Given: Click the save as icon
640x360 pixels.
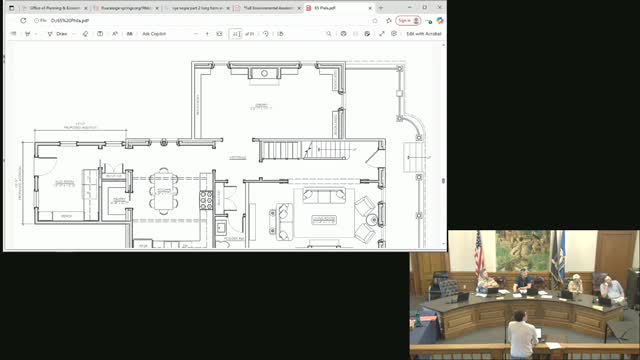Looking at the screenshot, I should tap(367, 34).
